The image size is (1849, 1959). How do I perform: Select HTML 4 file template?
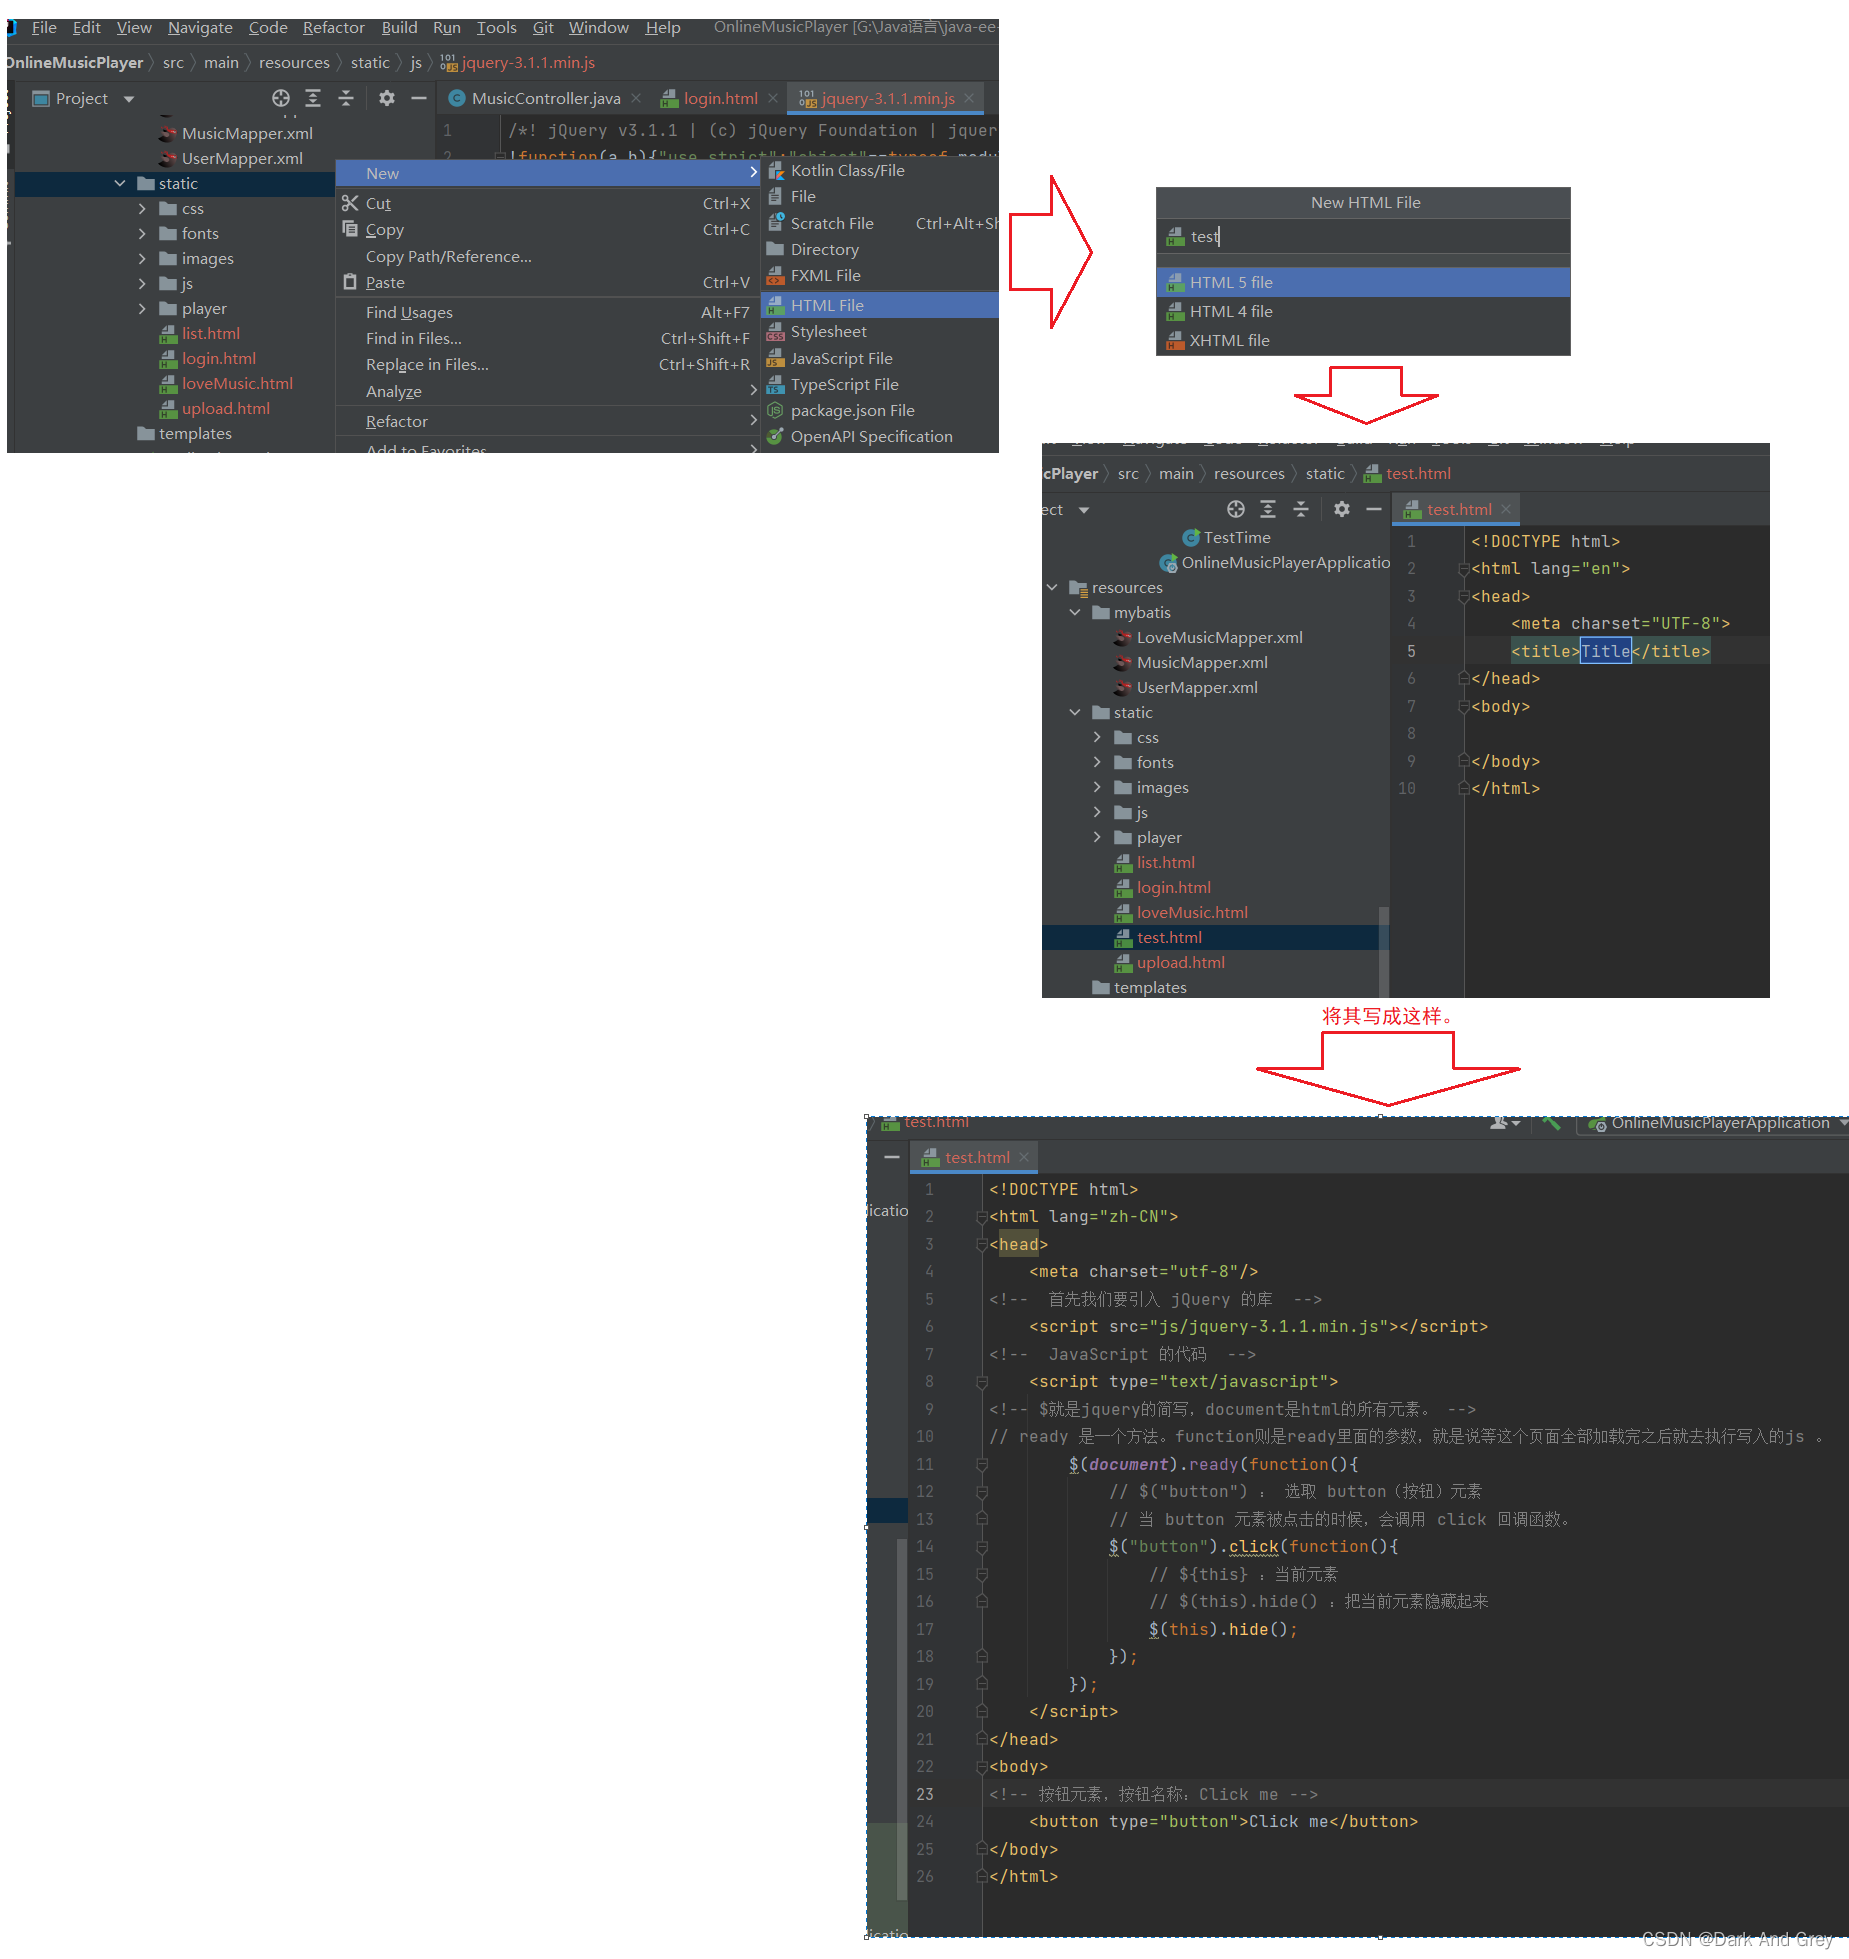(1363, 311)
